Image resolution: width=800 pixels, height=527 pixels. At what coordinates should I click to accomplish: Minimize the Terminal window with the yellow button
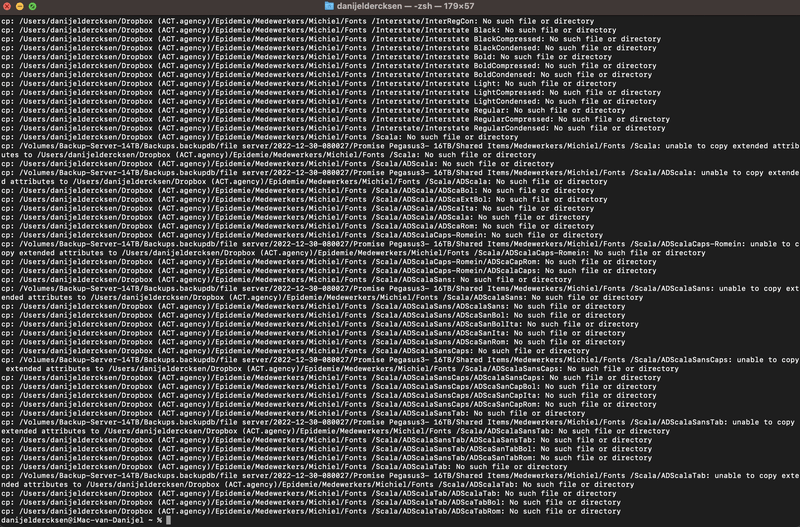click(x=19, y=6)
